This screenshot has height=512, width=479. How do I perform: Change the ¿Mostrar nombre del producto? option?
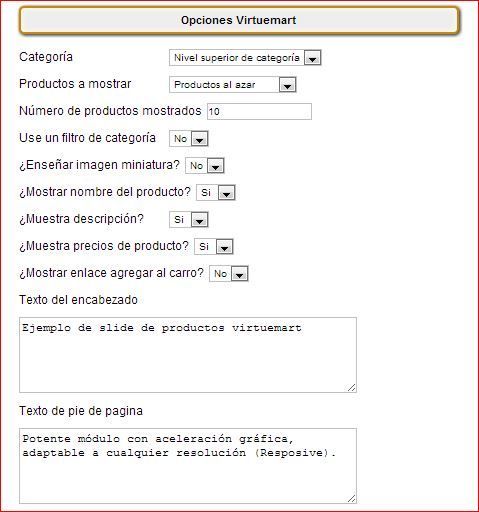point(216,193)
